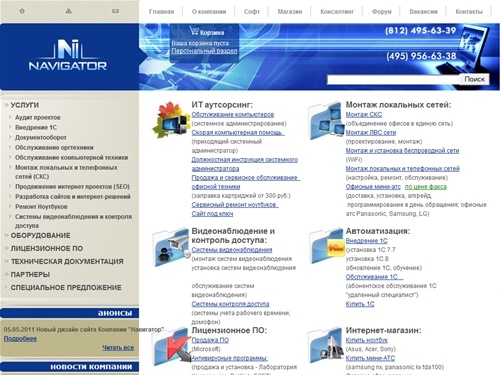
Task: Click the Лицензионное ПО Kaspersky folder icon
Action: (171, 347)
